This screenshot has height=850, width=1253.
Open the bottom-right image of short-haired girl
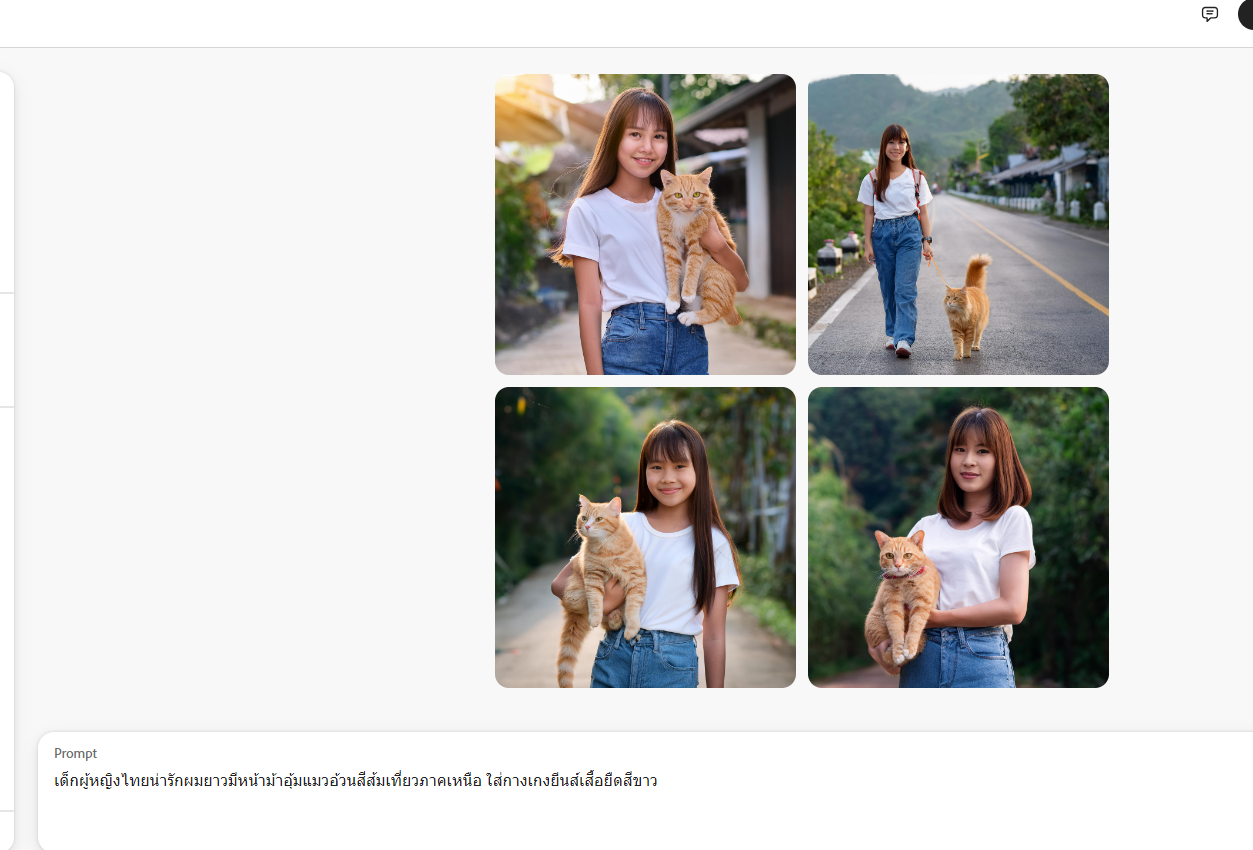pos(958,537)
